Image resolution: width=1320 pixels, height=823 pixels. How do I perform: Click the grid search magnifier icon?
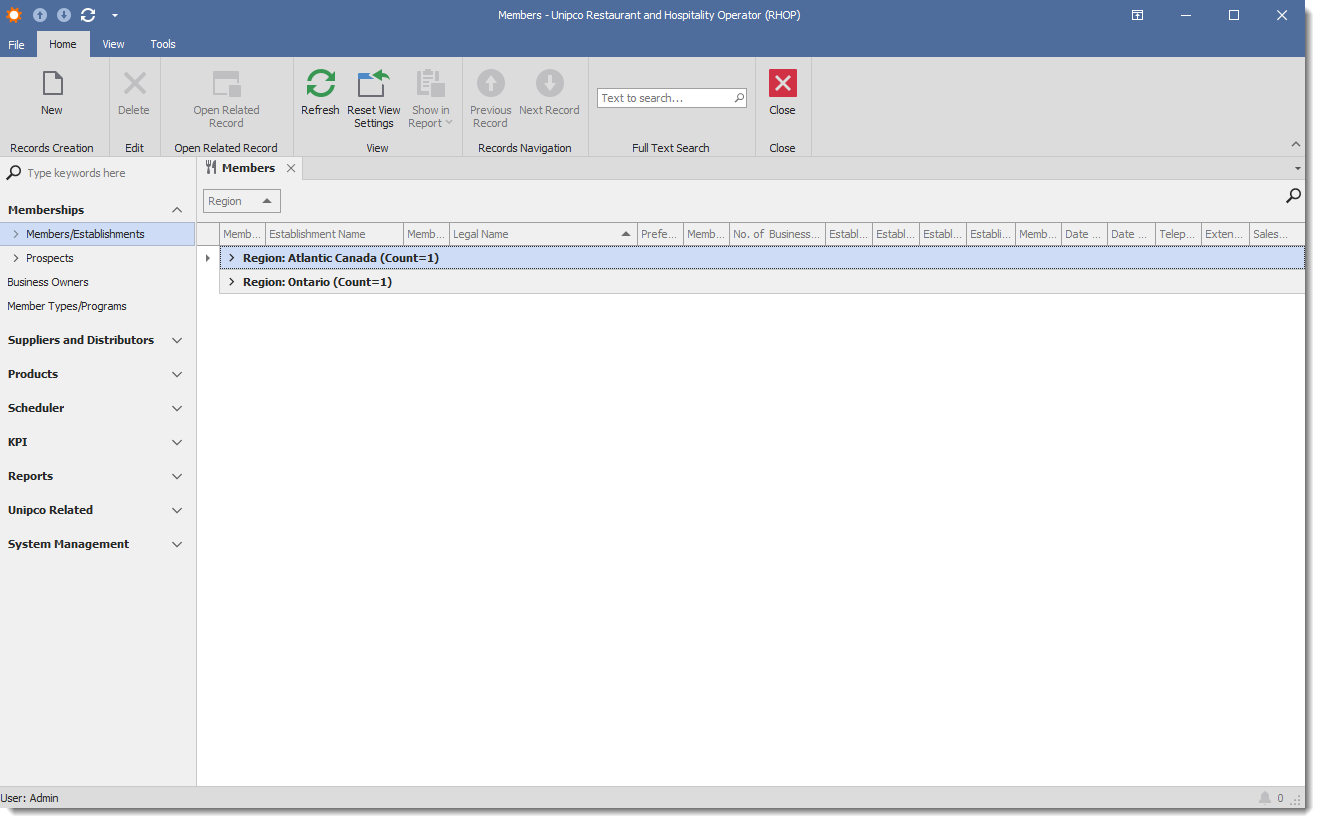tap(1293, 196)
